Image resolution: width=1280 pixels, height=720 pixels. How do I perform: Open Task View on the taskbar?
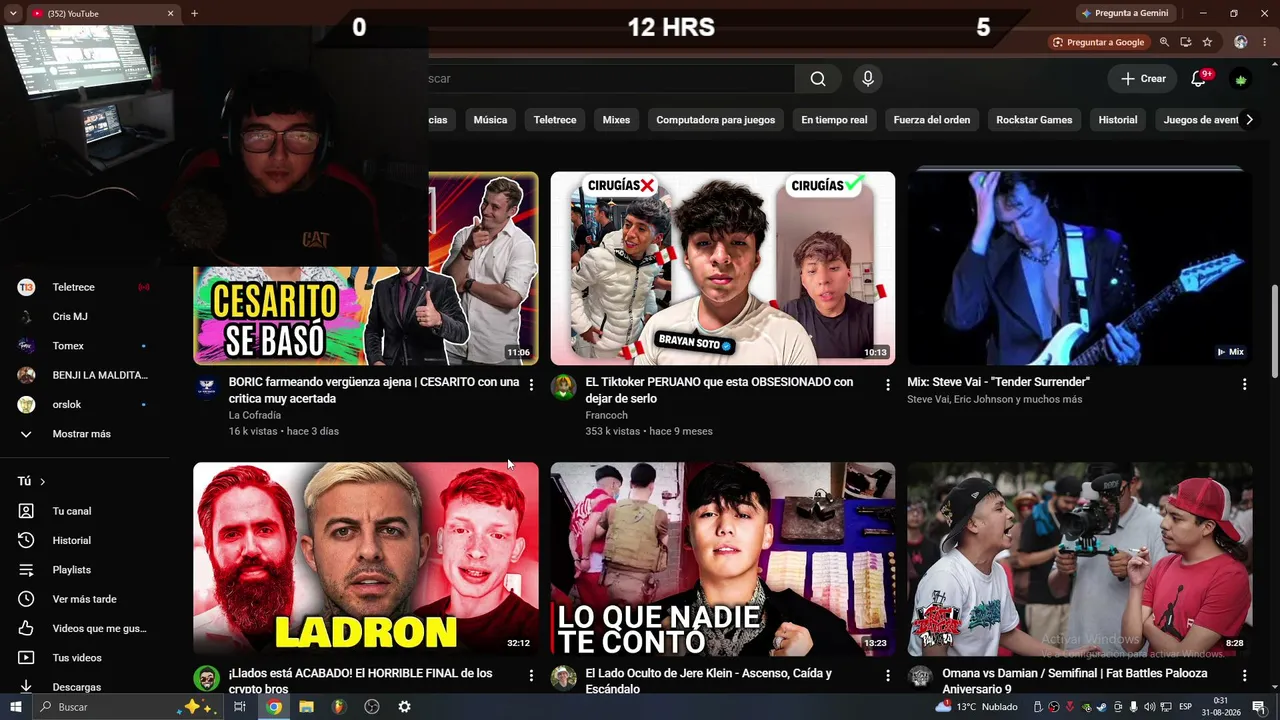[x=240, y=707]
